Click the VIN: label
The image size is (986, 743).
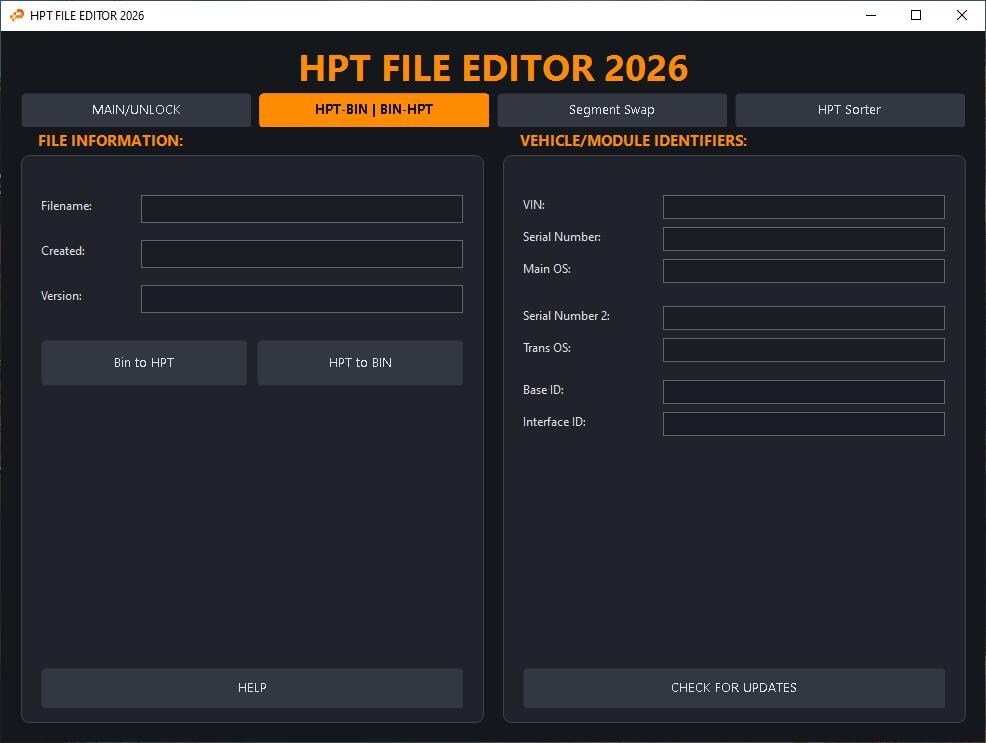pyautogui.click(x=534, y=205)
